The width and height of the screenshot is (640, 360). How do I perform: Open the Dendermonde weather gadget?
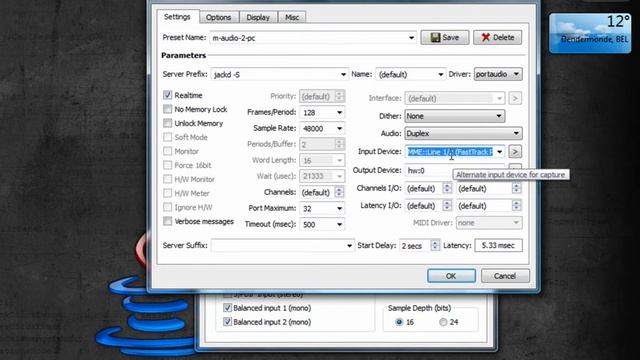tap(590, 33)
